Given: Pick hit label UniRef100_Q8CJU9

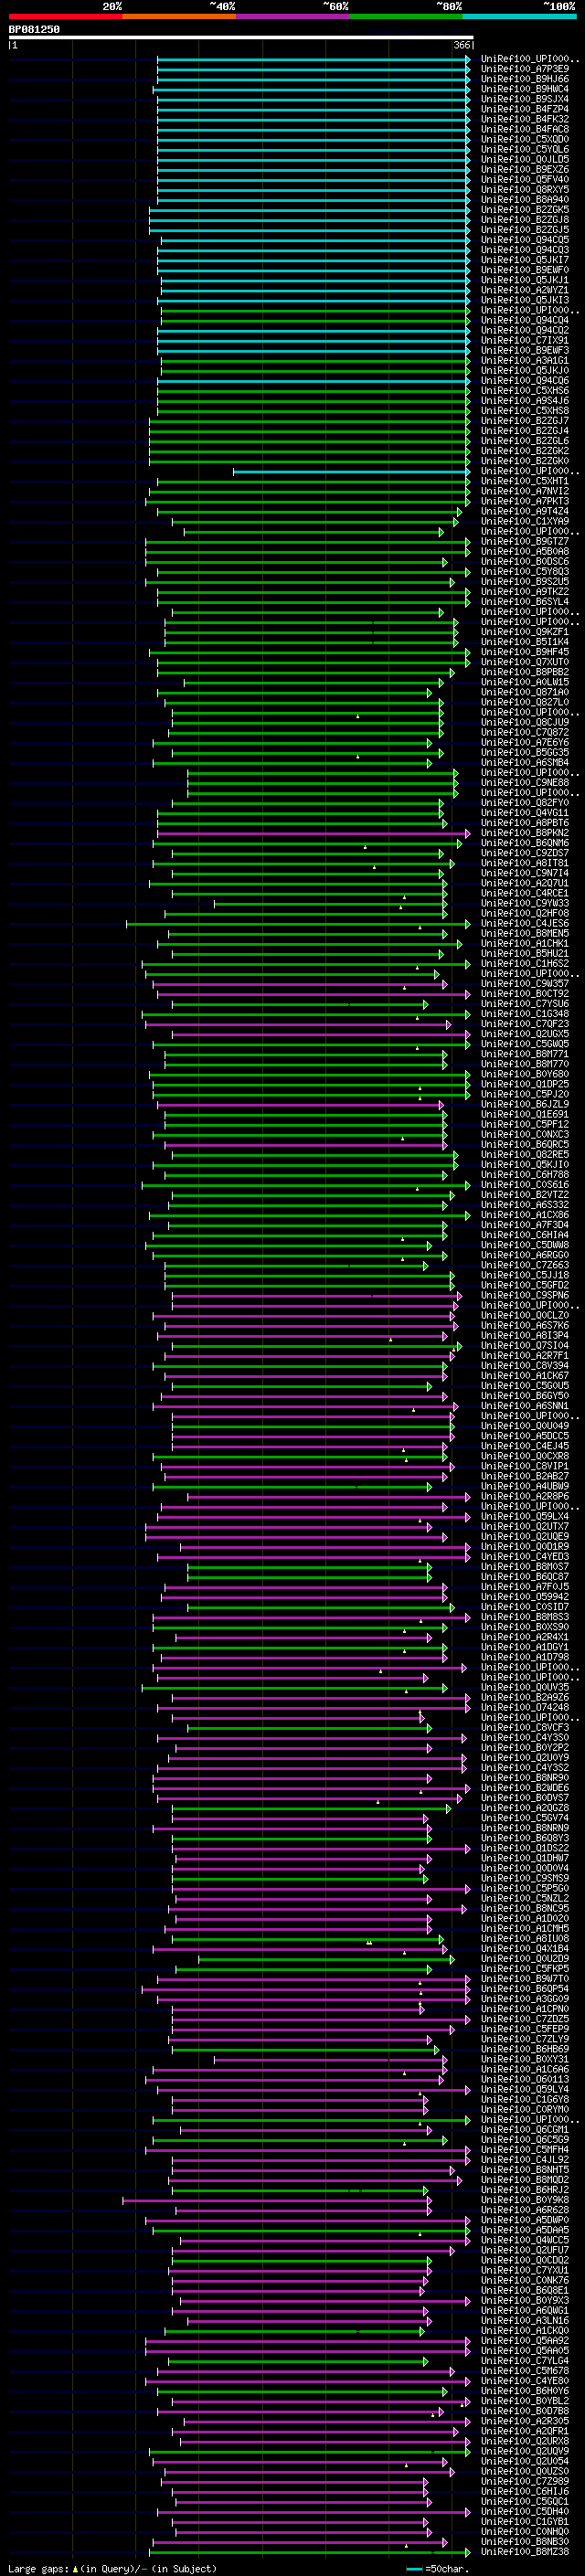Looking at the screenshot, I should 524,722.
